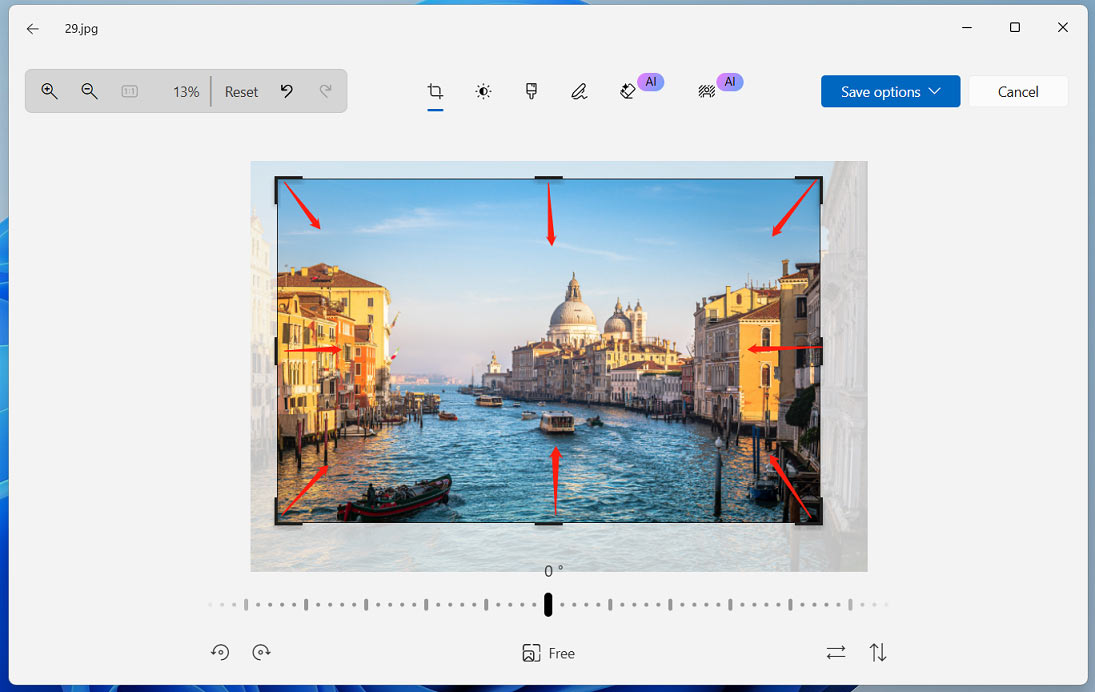This screenshot has height=692, width=1095.
Task: Toggle actual size view in zoom toolbar
Action: 129,91
